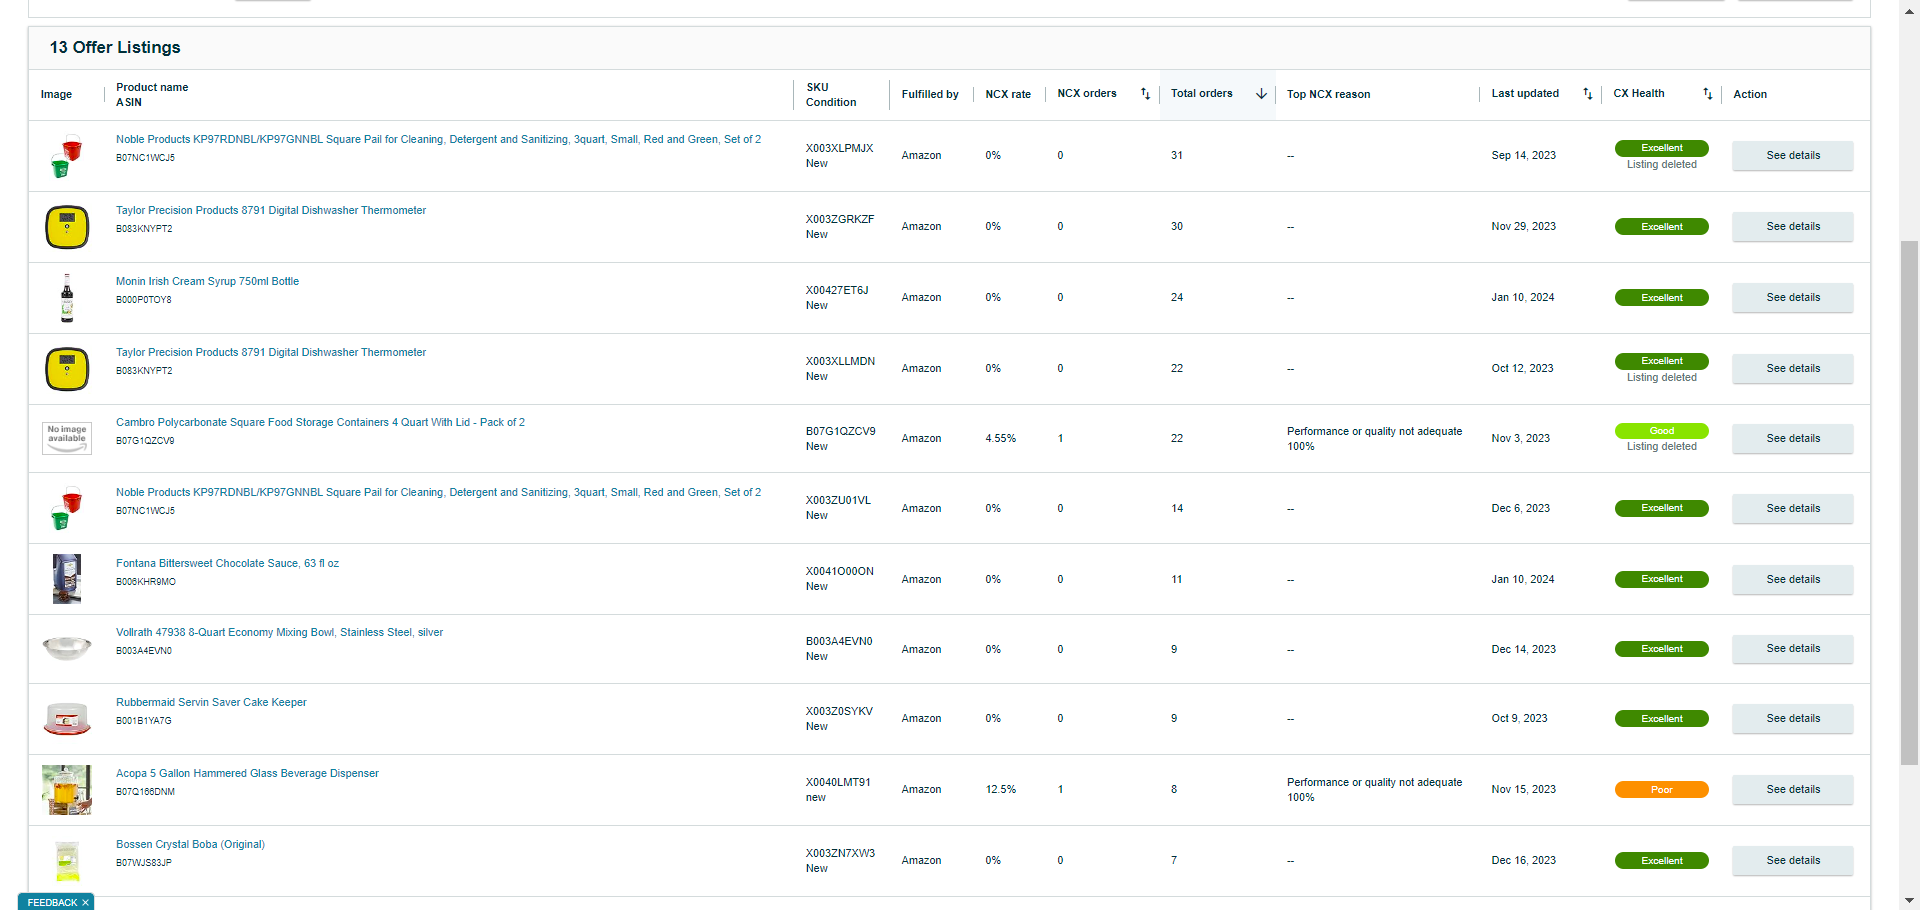Screen dimensions: 1920x910
Task: Open Acopa 5 Gallon Beverage Dispenser link
Action: pyautogui.click(x=247, y=773)
